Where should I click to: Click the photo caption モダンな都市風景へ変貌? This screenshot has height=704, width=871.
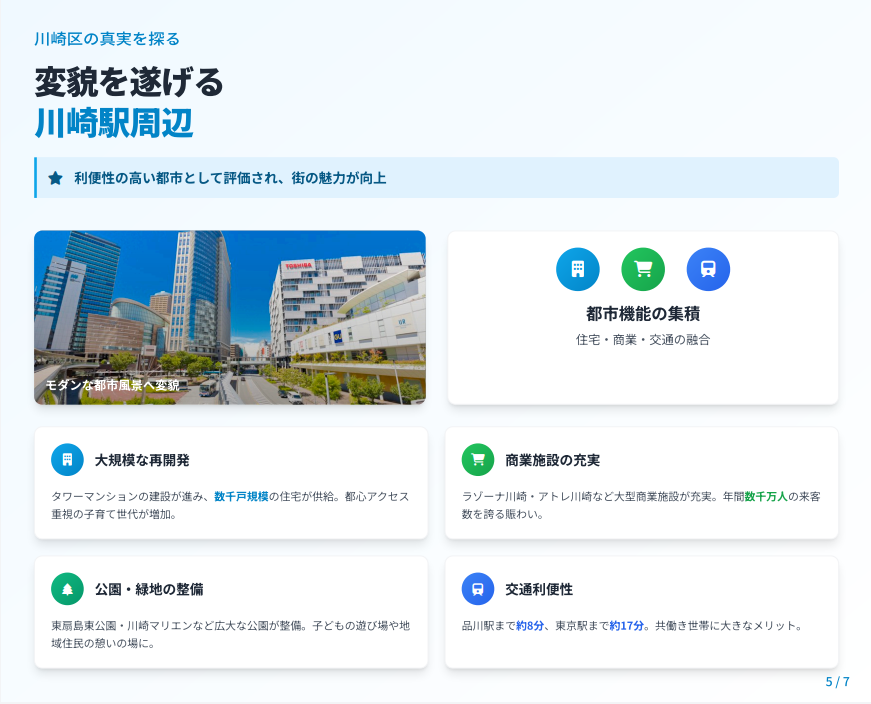[x=112, y=385]
